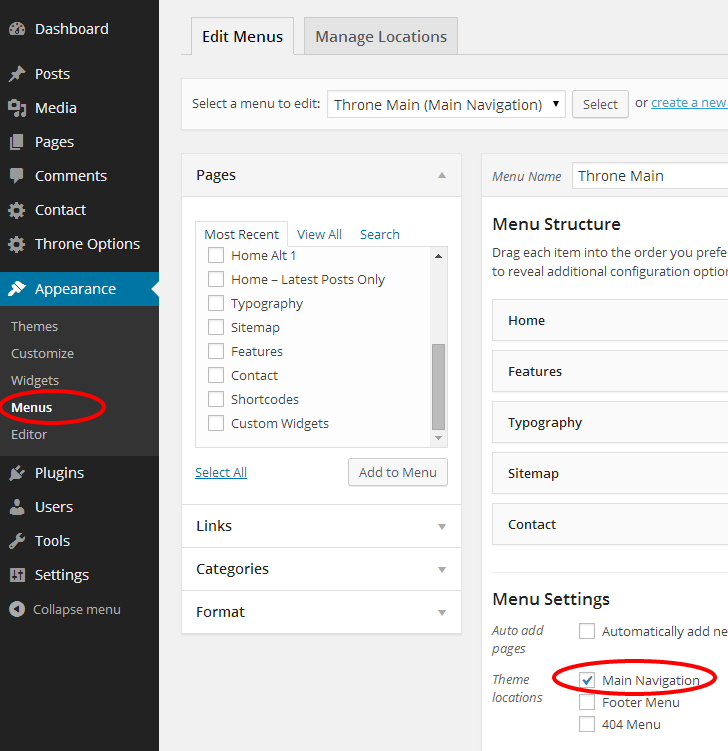Open Editor in the Appearance submenu

coord(29,434)
